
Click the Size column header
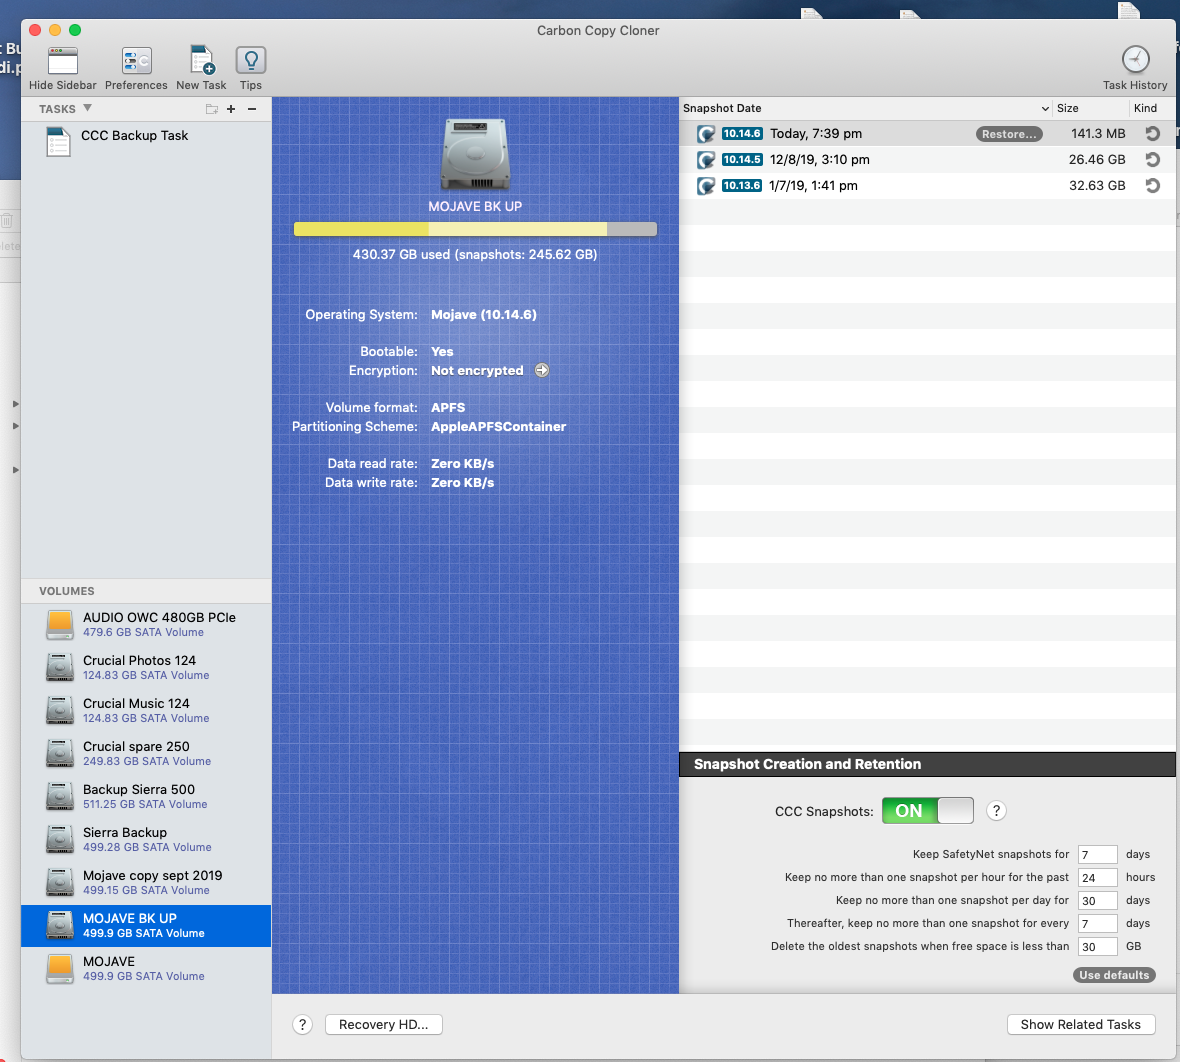point(1090,108)
